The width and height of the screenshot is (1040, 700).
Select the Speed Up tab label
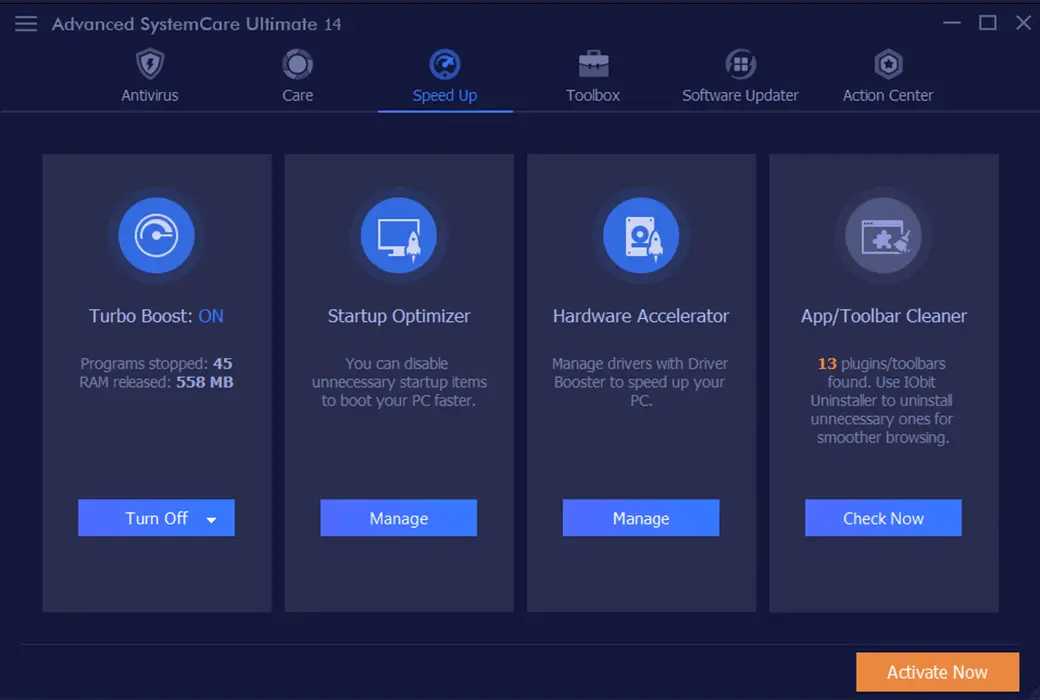click(444, 96)
